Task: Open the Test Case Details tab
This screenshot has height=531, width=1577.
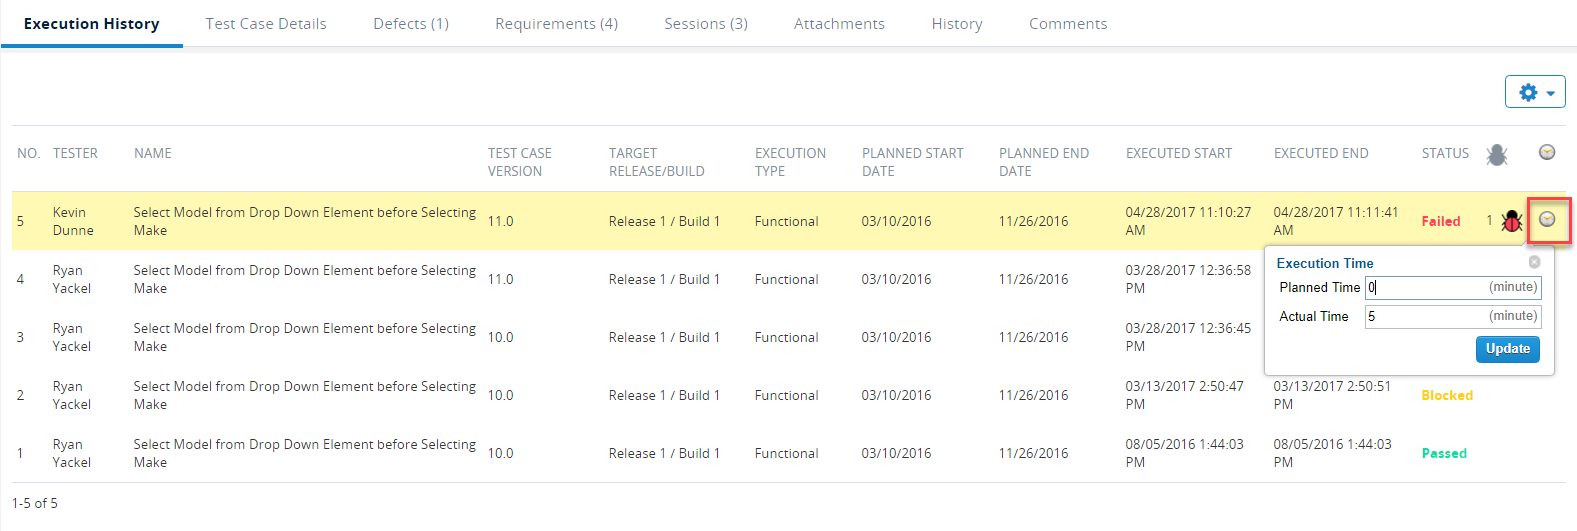Action: click(x=266, y=24)
